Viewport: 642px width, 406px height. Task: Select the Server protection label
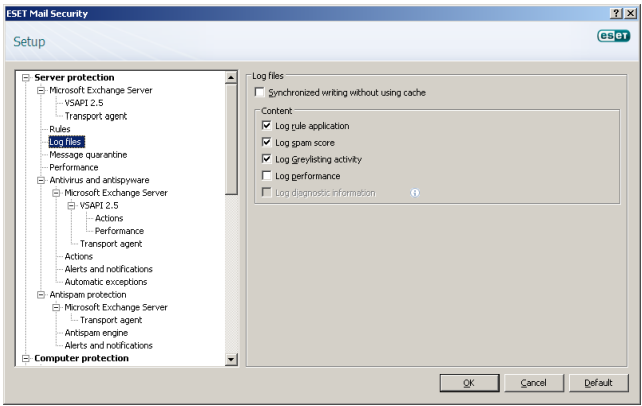click(74, 77)
